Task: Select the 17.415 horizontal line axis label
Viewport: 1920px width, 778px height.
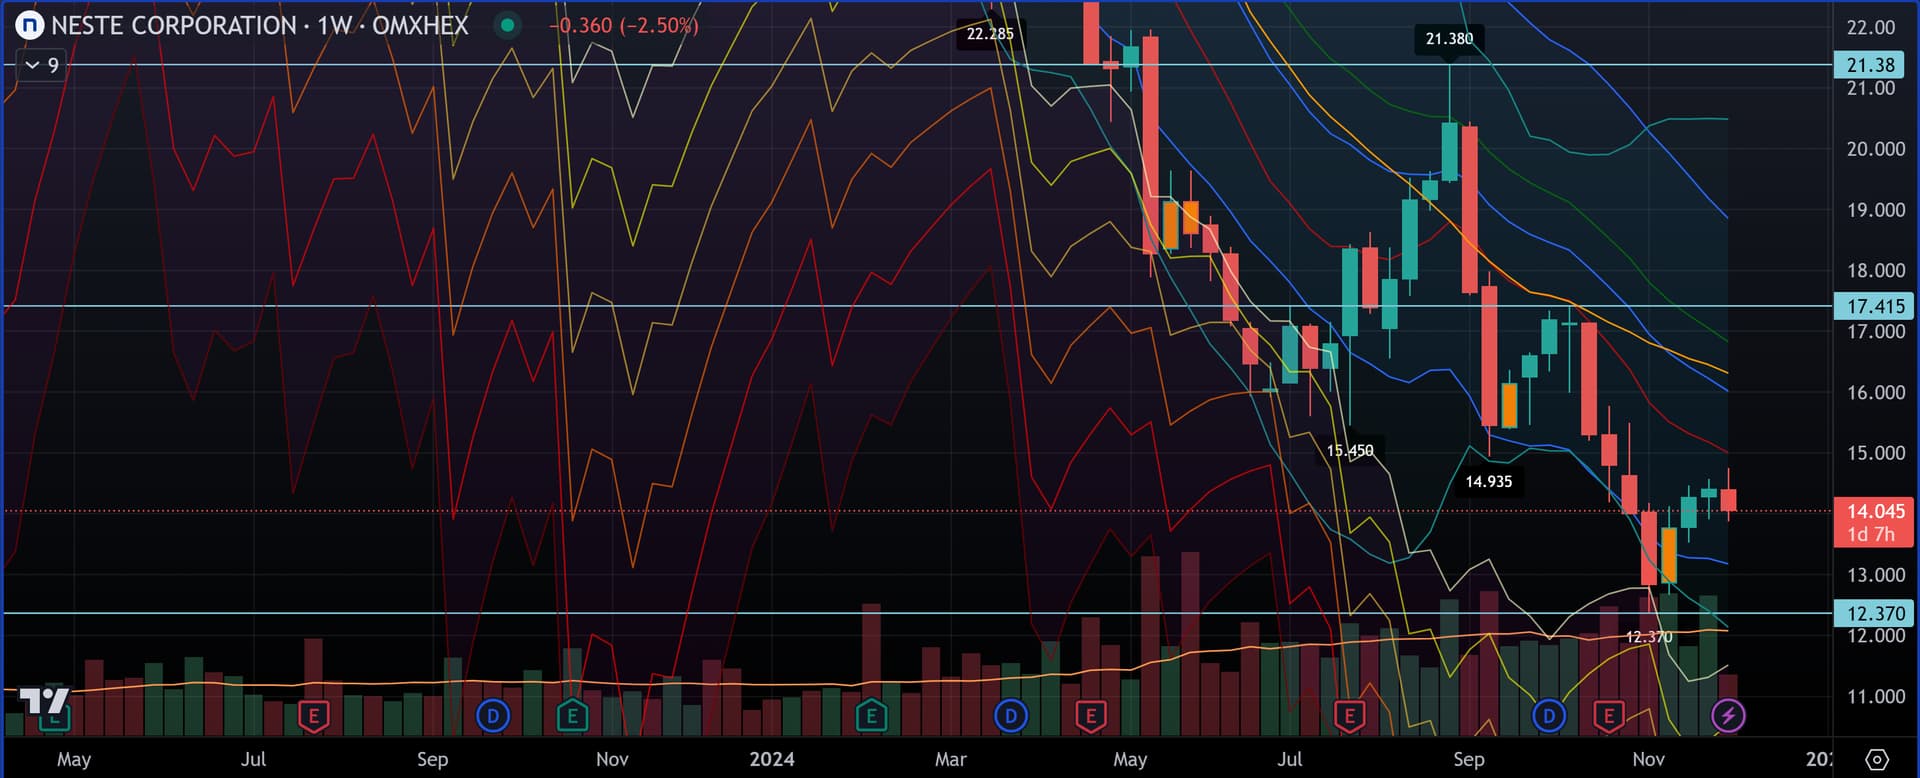Action: point(1875,307)
